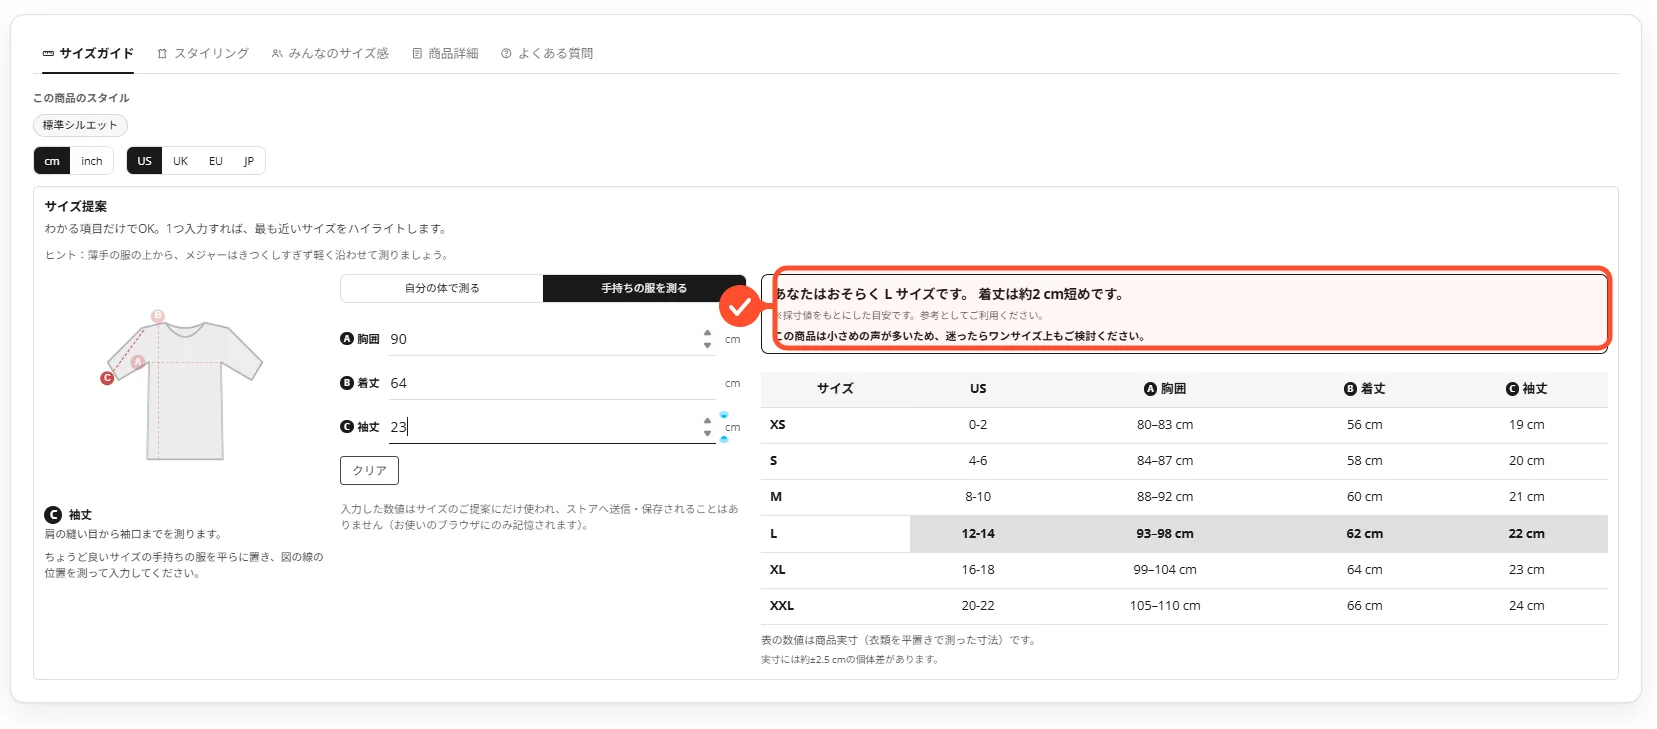This screenshot has height=729, width=1657.
Task: Increase the 胸囲 value with the up arrow
Action: [708, 333]
